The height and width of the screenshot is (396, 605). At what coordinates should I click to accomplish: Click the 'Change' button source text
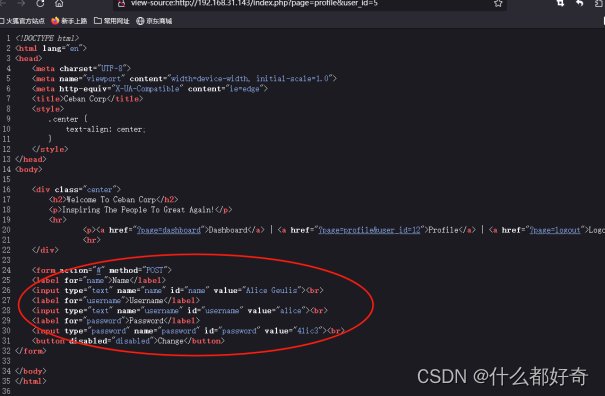pos(171,341)
